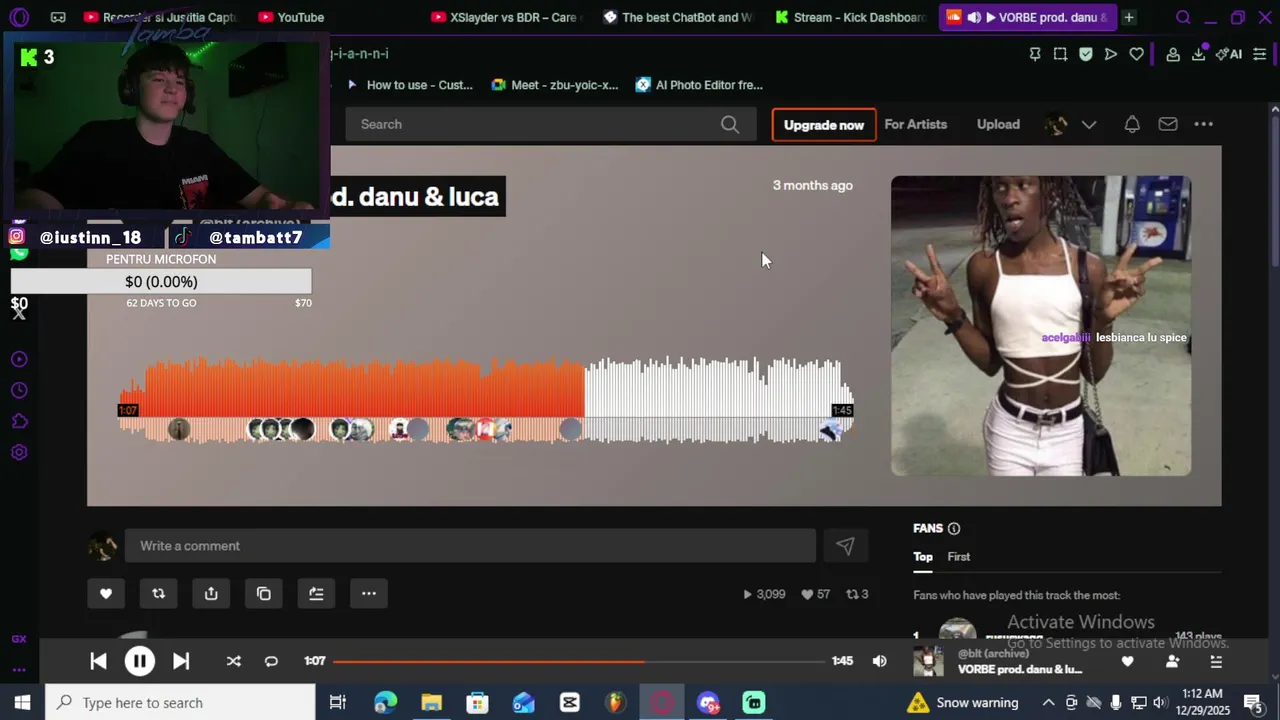Mute the player volume icon
Viewport: 1280px width, 720px height.
tap(879, 661)
